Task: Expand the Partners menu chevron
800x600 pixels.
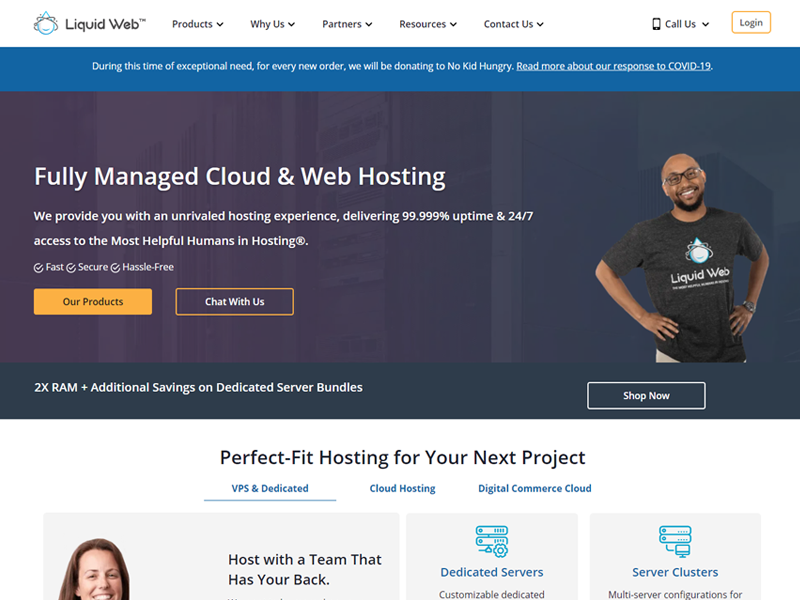Action: (x=369, y=24)
